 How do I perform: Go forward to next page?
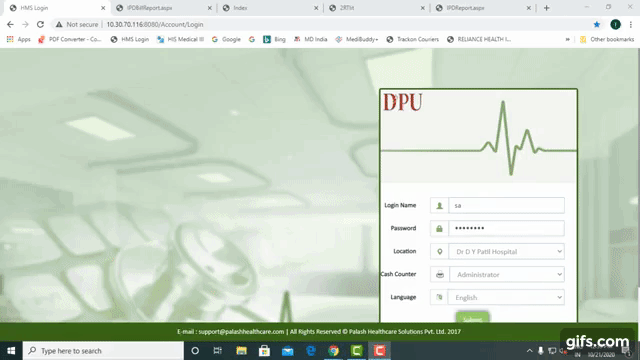pyautogui.click(x=25, y=24)
